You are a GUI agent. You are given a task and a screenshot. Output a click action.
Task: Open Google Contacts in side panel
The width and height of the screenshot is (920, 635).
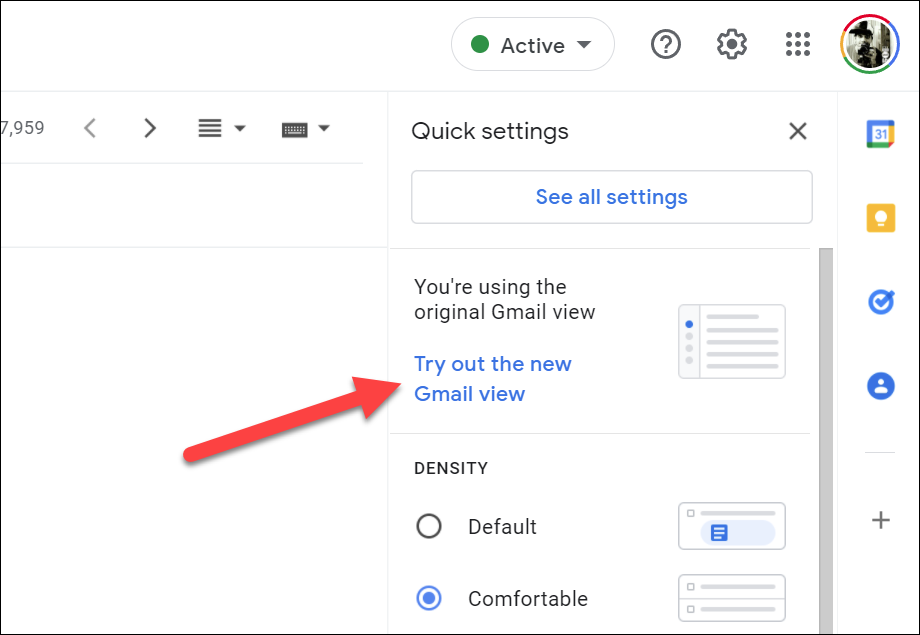point(880,386)
